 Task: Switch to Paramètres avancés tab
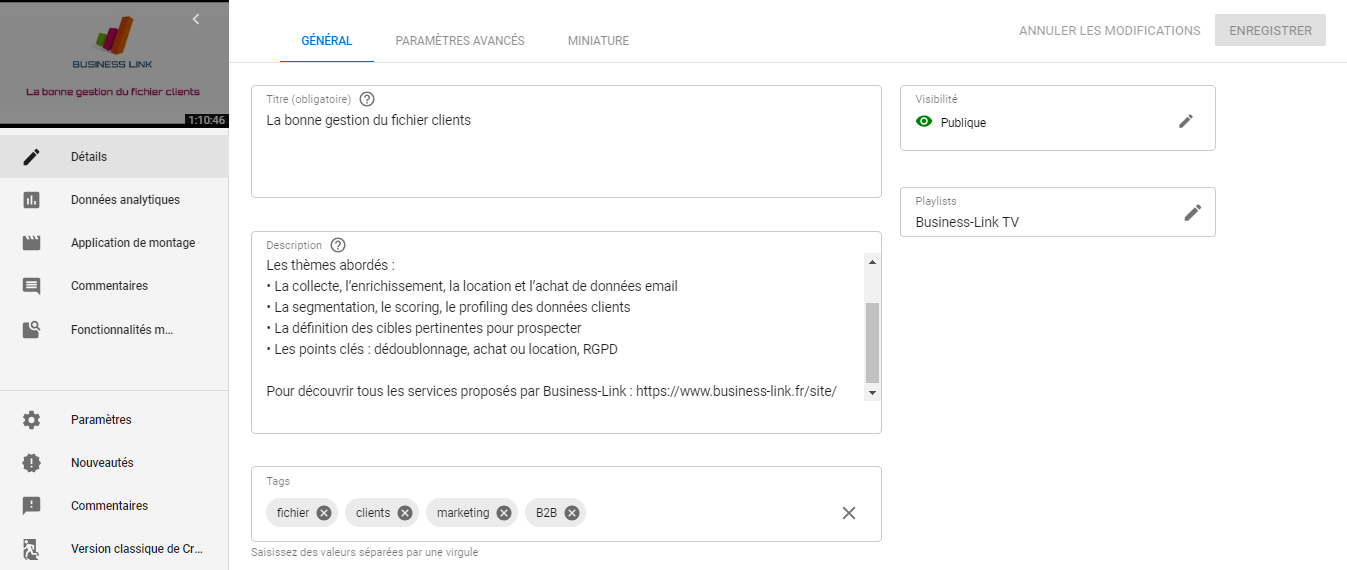click(460, 41)
